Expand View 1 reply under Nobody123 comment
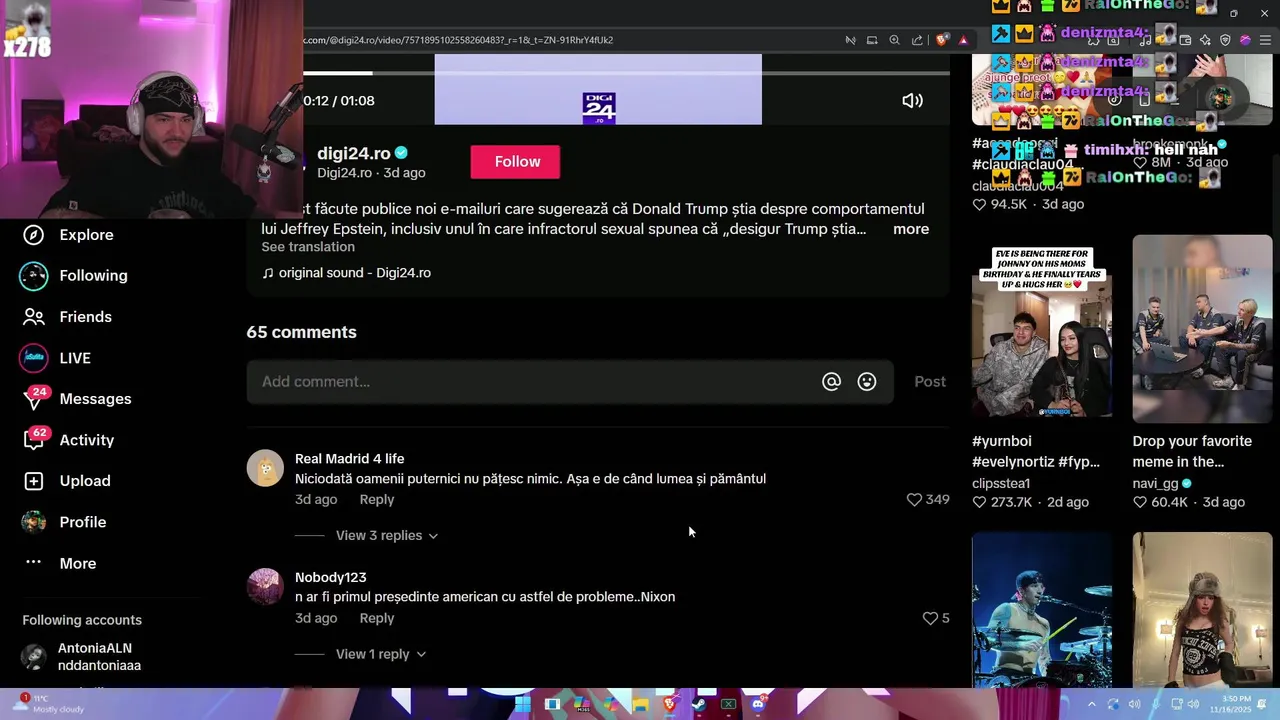Image resolution: width=1280 pixels, height=720 pixels. click(x=380, y=654)
